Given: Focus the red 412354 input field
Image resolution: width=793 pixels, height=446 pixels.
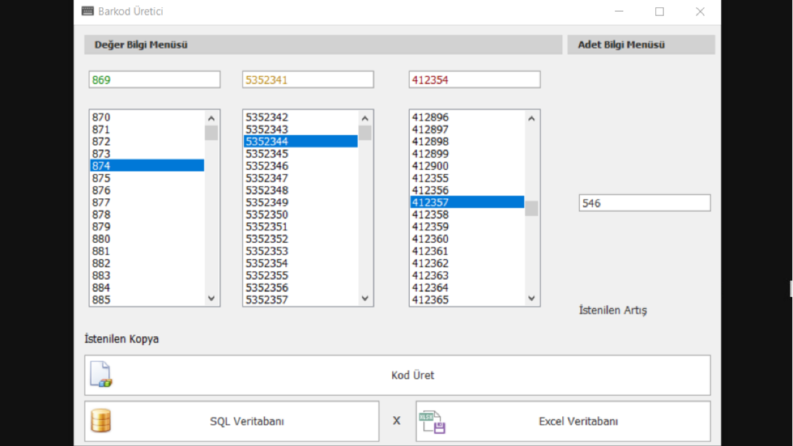Looking at the screenshot, I should (x=474, y=79).
